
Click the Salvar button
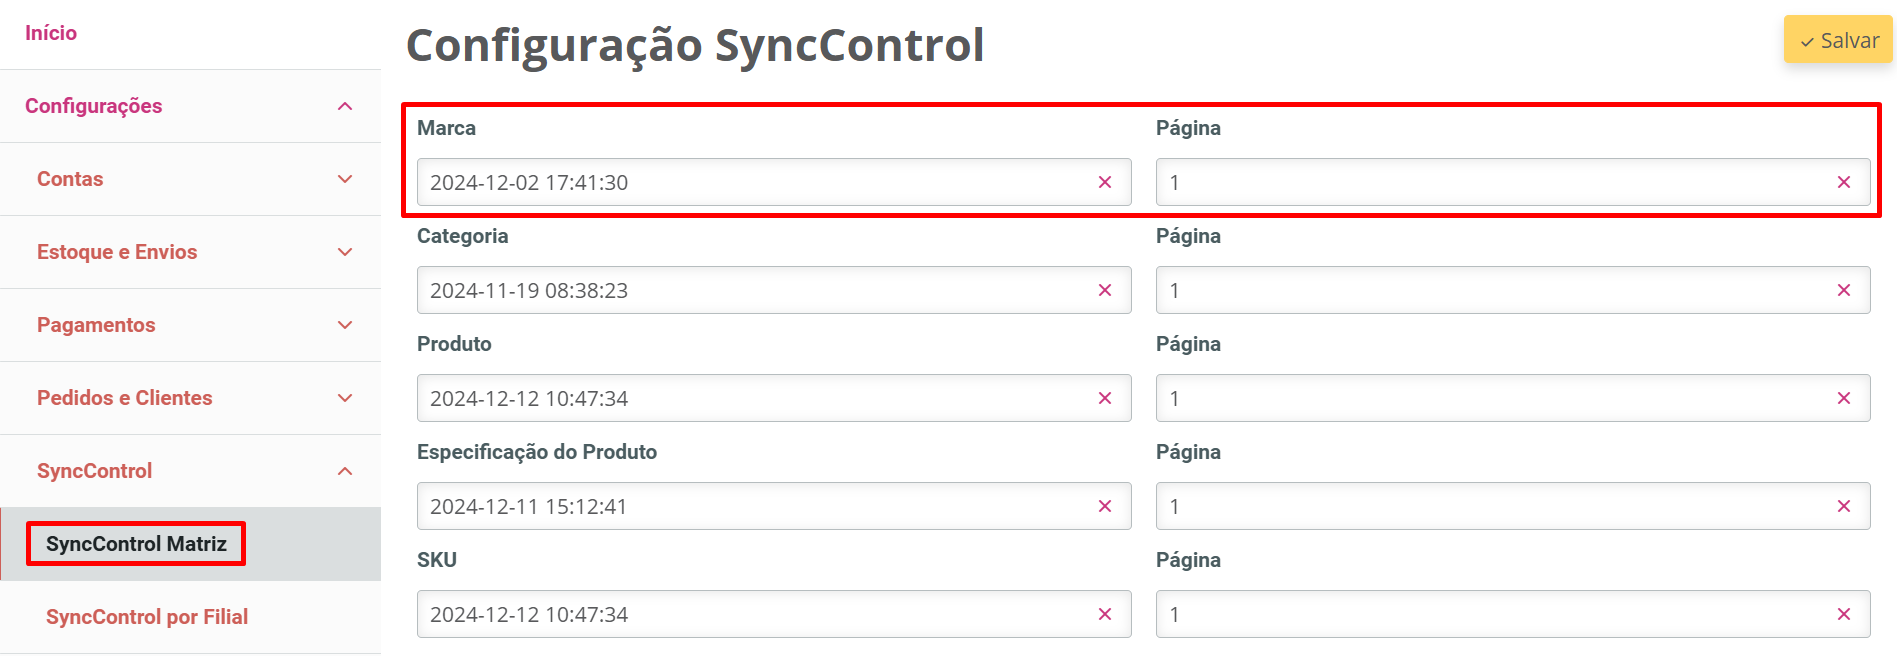pos(1838,41)
